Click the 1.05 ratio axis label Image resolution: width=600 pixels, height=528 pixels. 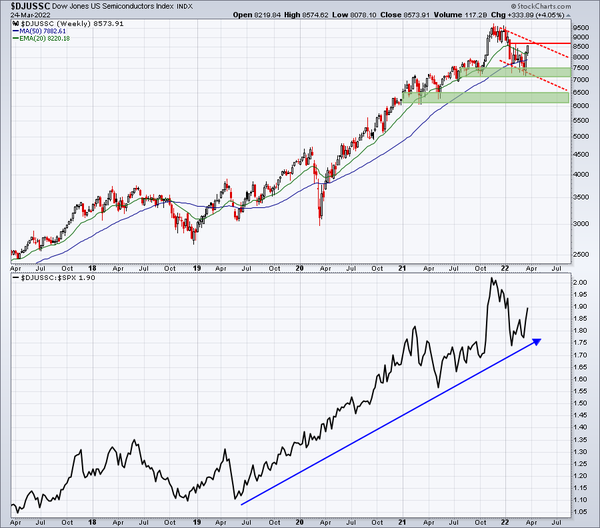point(580,512)
